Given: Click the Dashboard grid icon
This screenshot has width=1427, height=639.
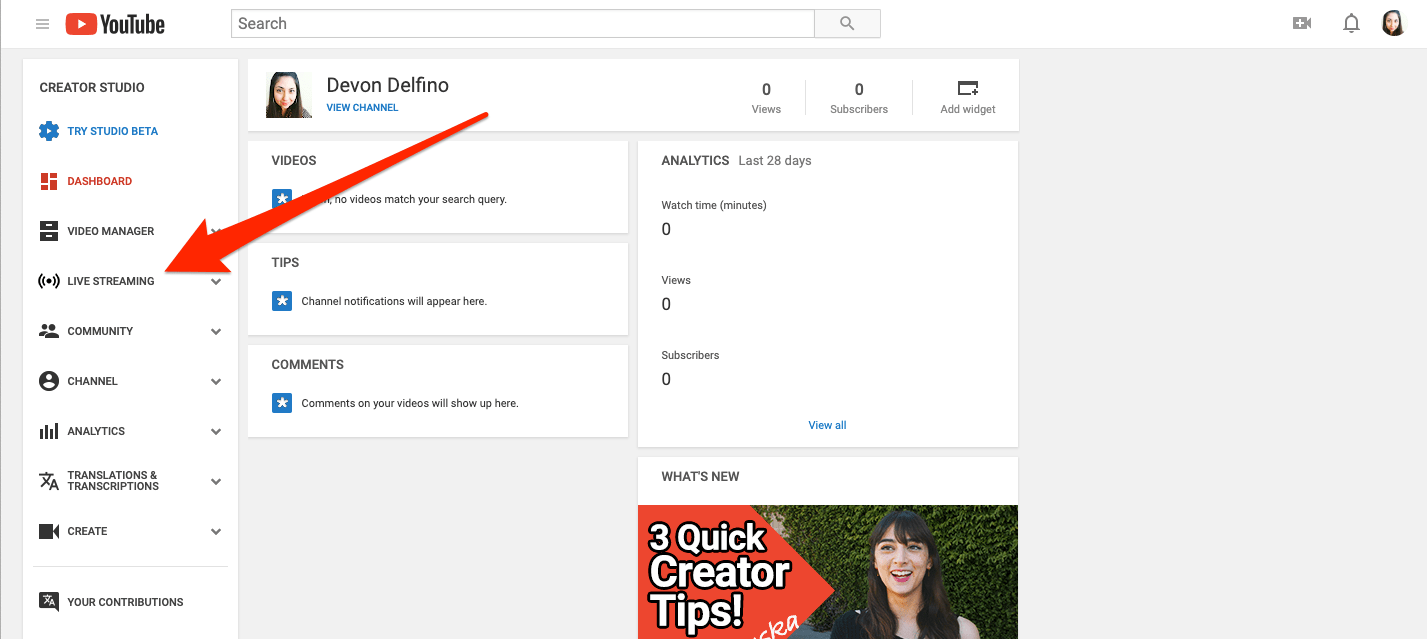Looking at the screenshot, I should tap(49, 181).
